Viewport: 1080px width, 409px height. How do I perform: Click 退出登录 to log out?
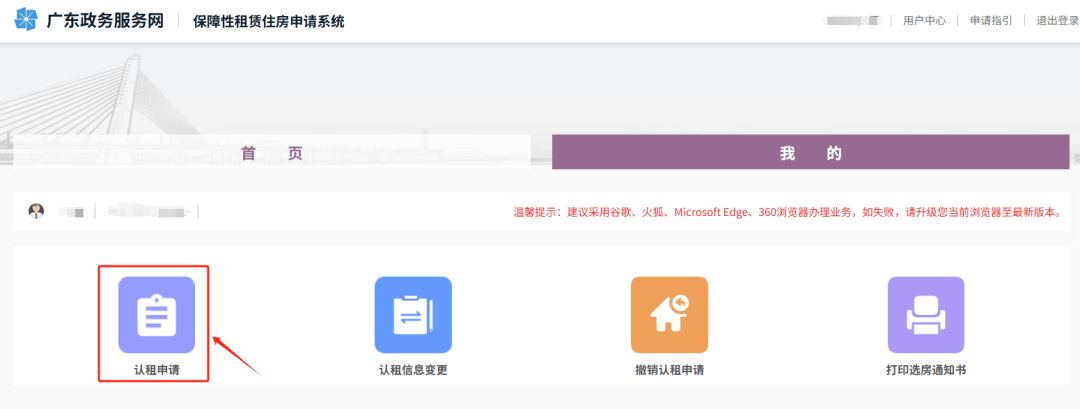point(1058,21)
